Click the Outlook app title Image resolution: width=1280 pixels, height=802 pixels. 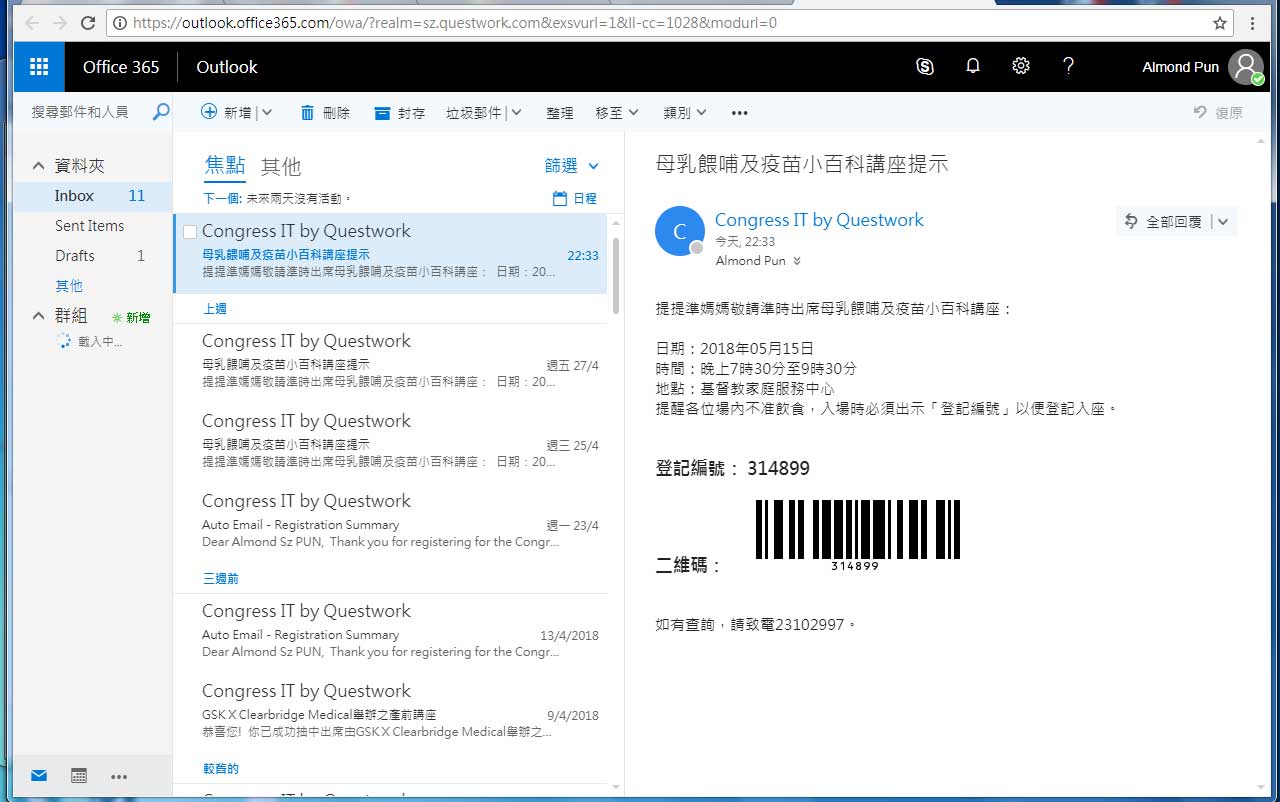pyautogui.click(x=227, y=67)
